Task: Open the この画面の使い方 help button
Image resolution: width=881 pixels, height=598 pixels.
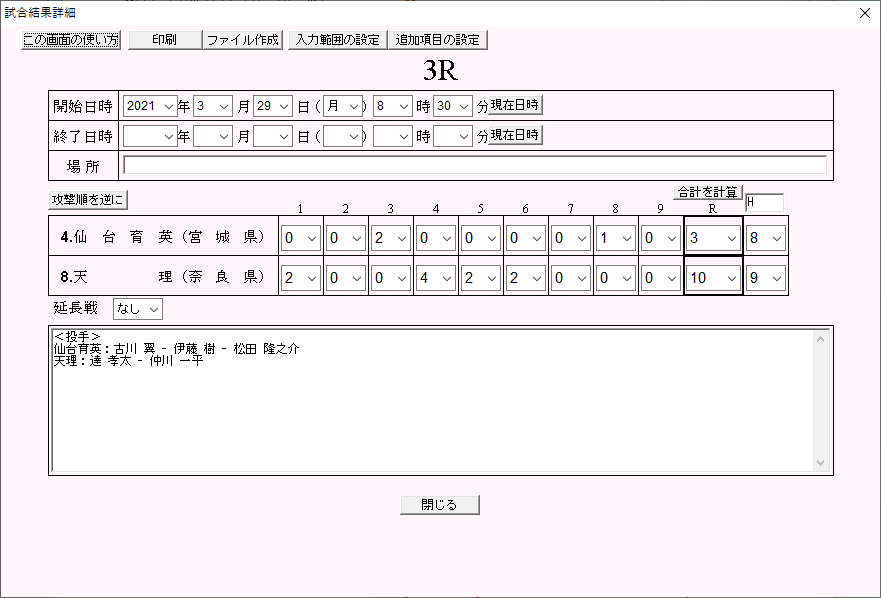Action: point(71,40)
